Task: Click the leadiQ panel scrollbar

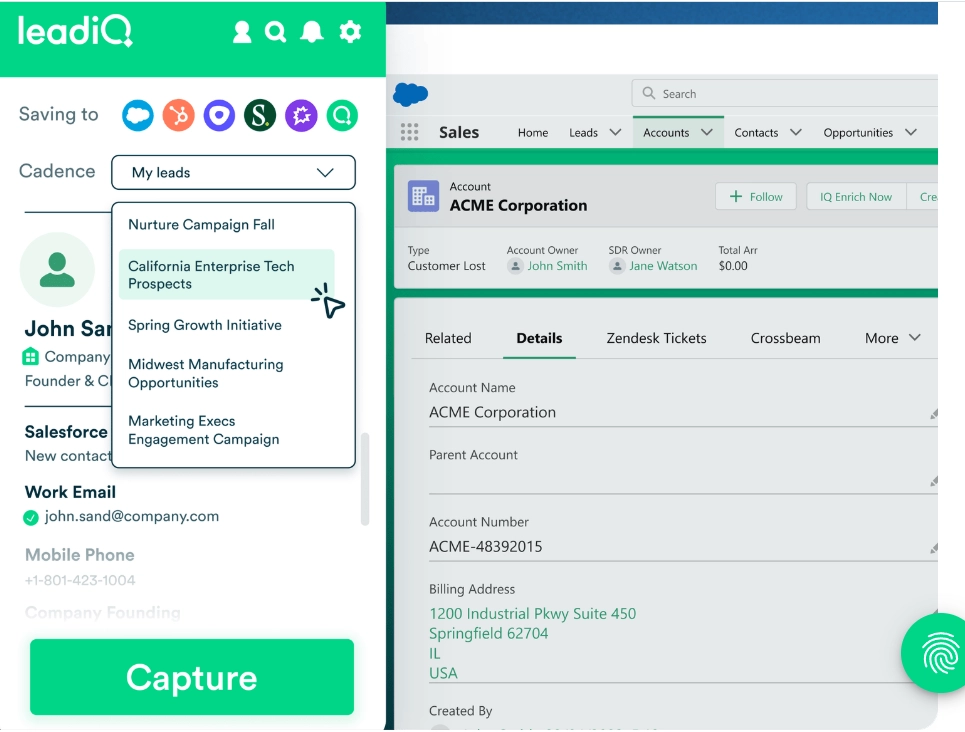Action: point(365,480)
